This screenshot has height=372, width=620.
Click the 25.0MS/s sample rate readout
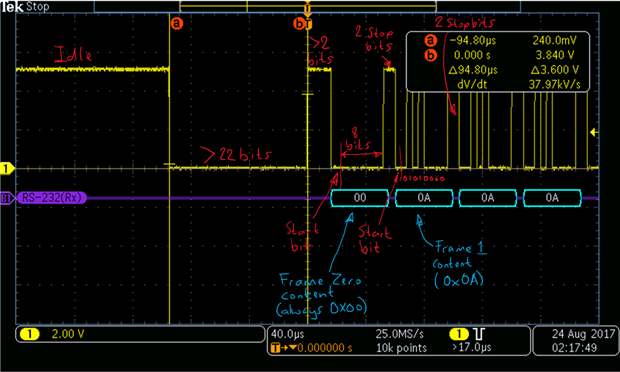[400, 334]
